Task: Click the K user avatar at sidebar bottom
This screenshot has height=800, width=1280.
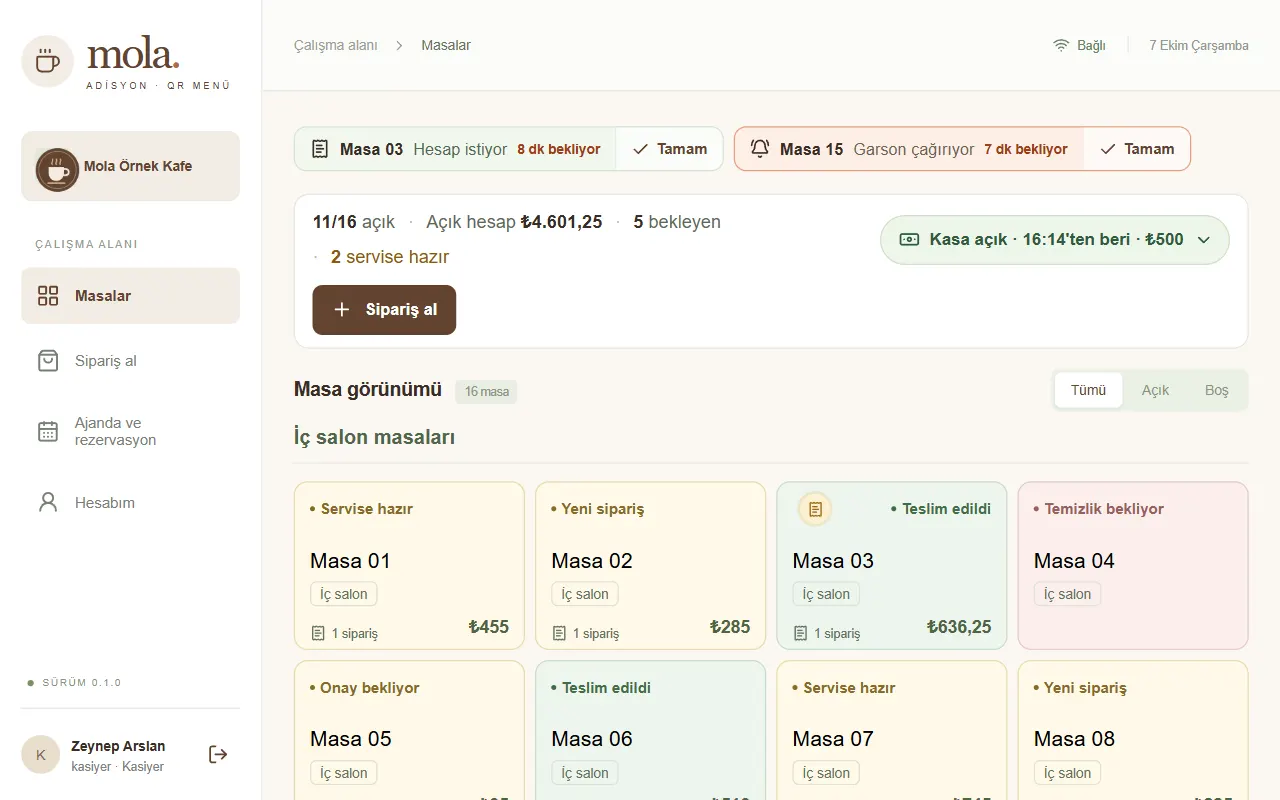Action: pyautogui.click(x=41, y=755)
